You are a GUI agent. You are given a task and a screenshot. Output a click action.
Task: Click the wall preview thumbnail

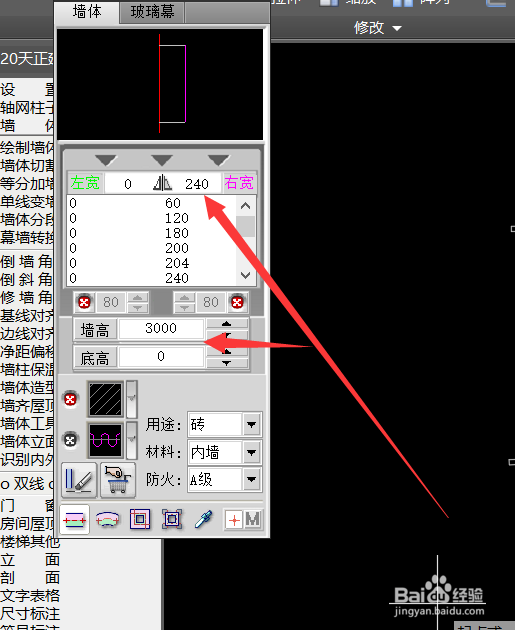click(x=160, y=84)
